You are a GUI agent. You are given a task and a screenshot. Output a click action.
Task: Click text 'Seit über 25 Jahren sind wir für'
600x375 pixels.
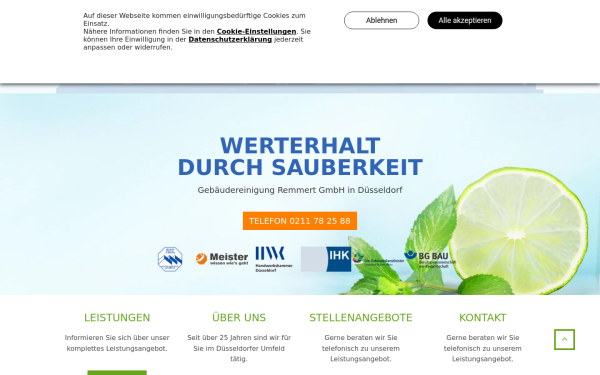[239, 338]
